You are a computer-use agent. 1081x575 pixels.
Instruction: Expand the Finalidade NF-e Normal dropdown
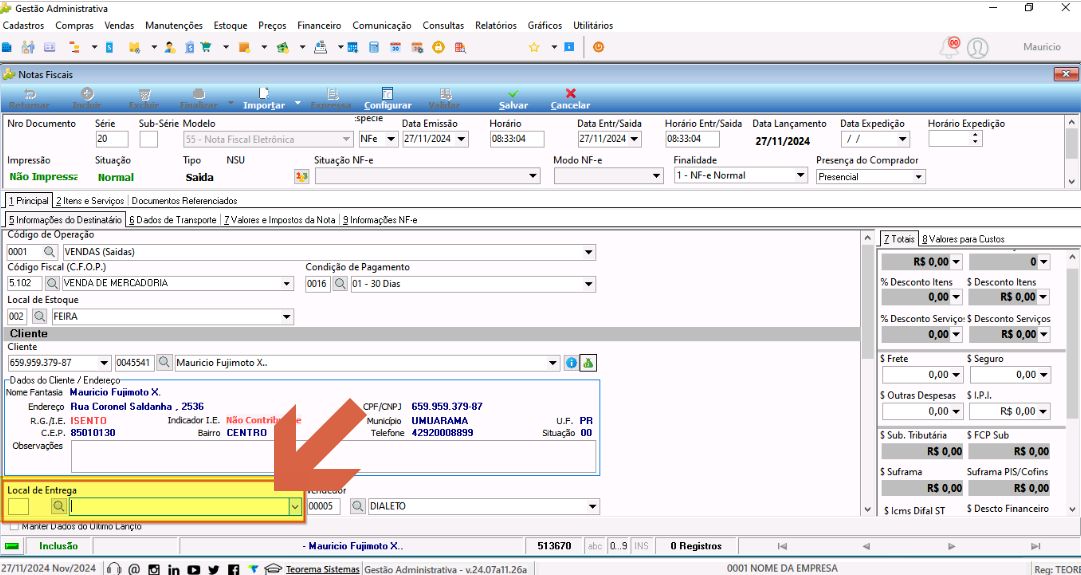[x=800, y=176]
